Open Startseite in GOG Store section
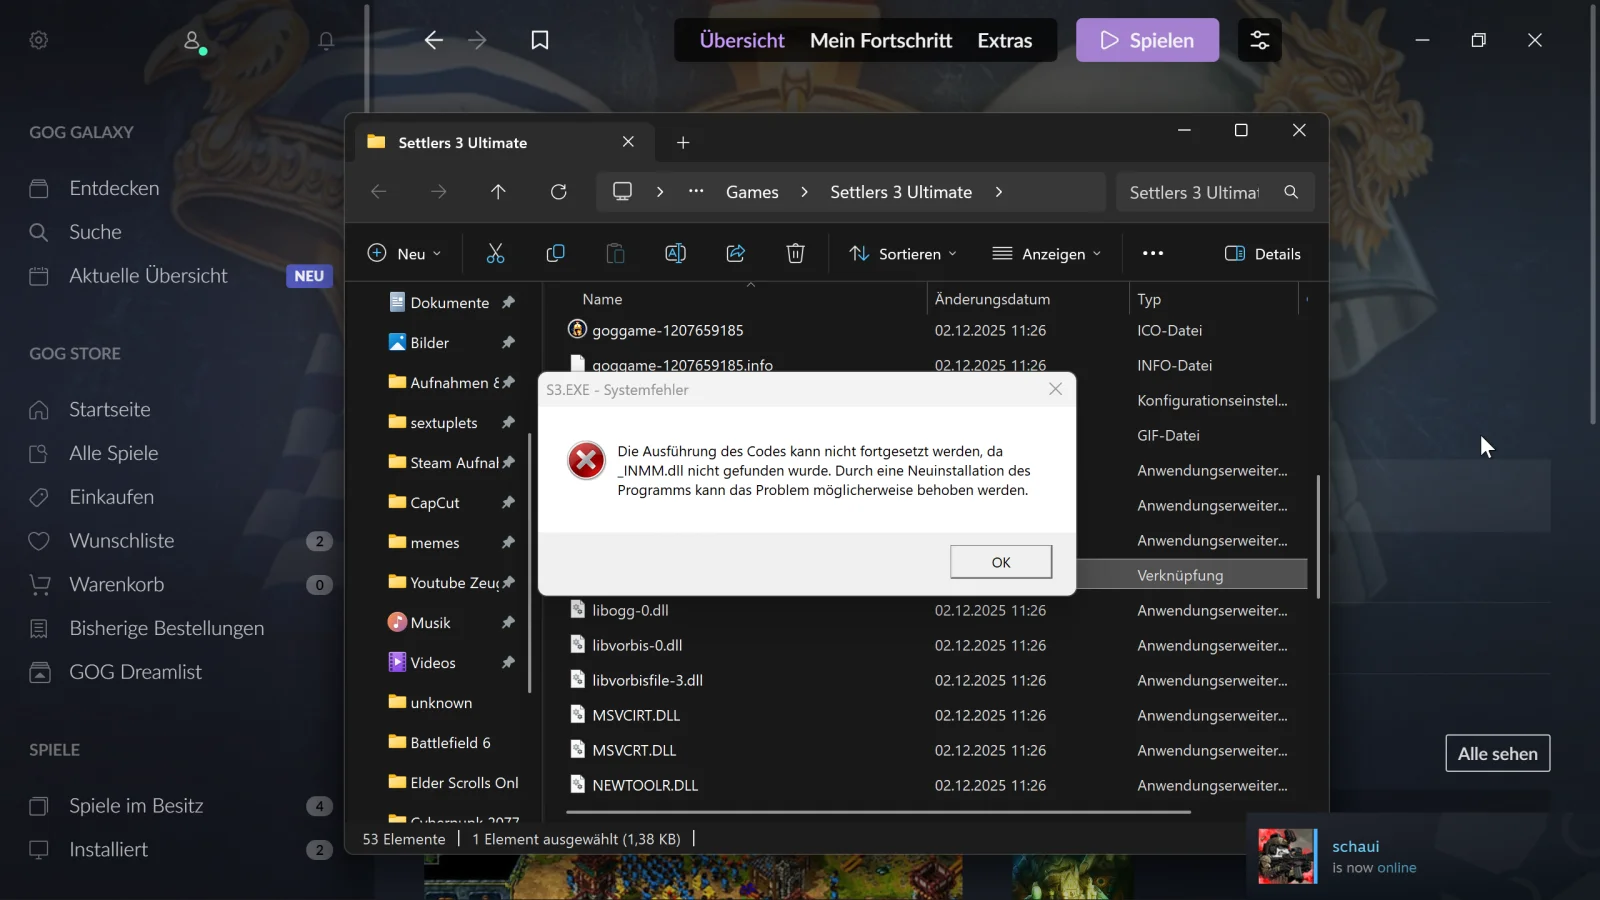Viewport: 1600px width, 900px height. 110,410
